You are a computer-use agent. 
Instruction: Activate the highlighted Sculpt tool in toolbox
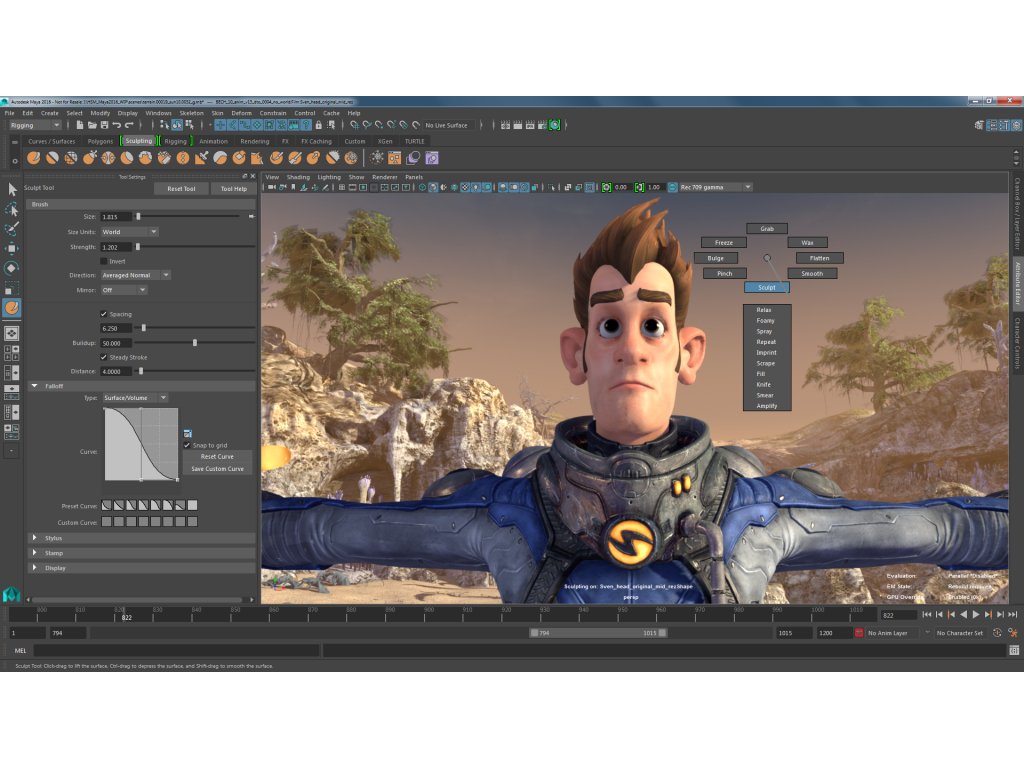[x=12, y=307]
